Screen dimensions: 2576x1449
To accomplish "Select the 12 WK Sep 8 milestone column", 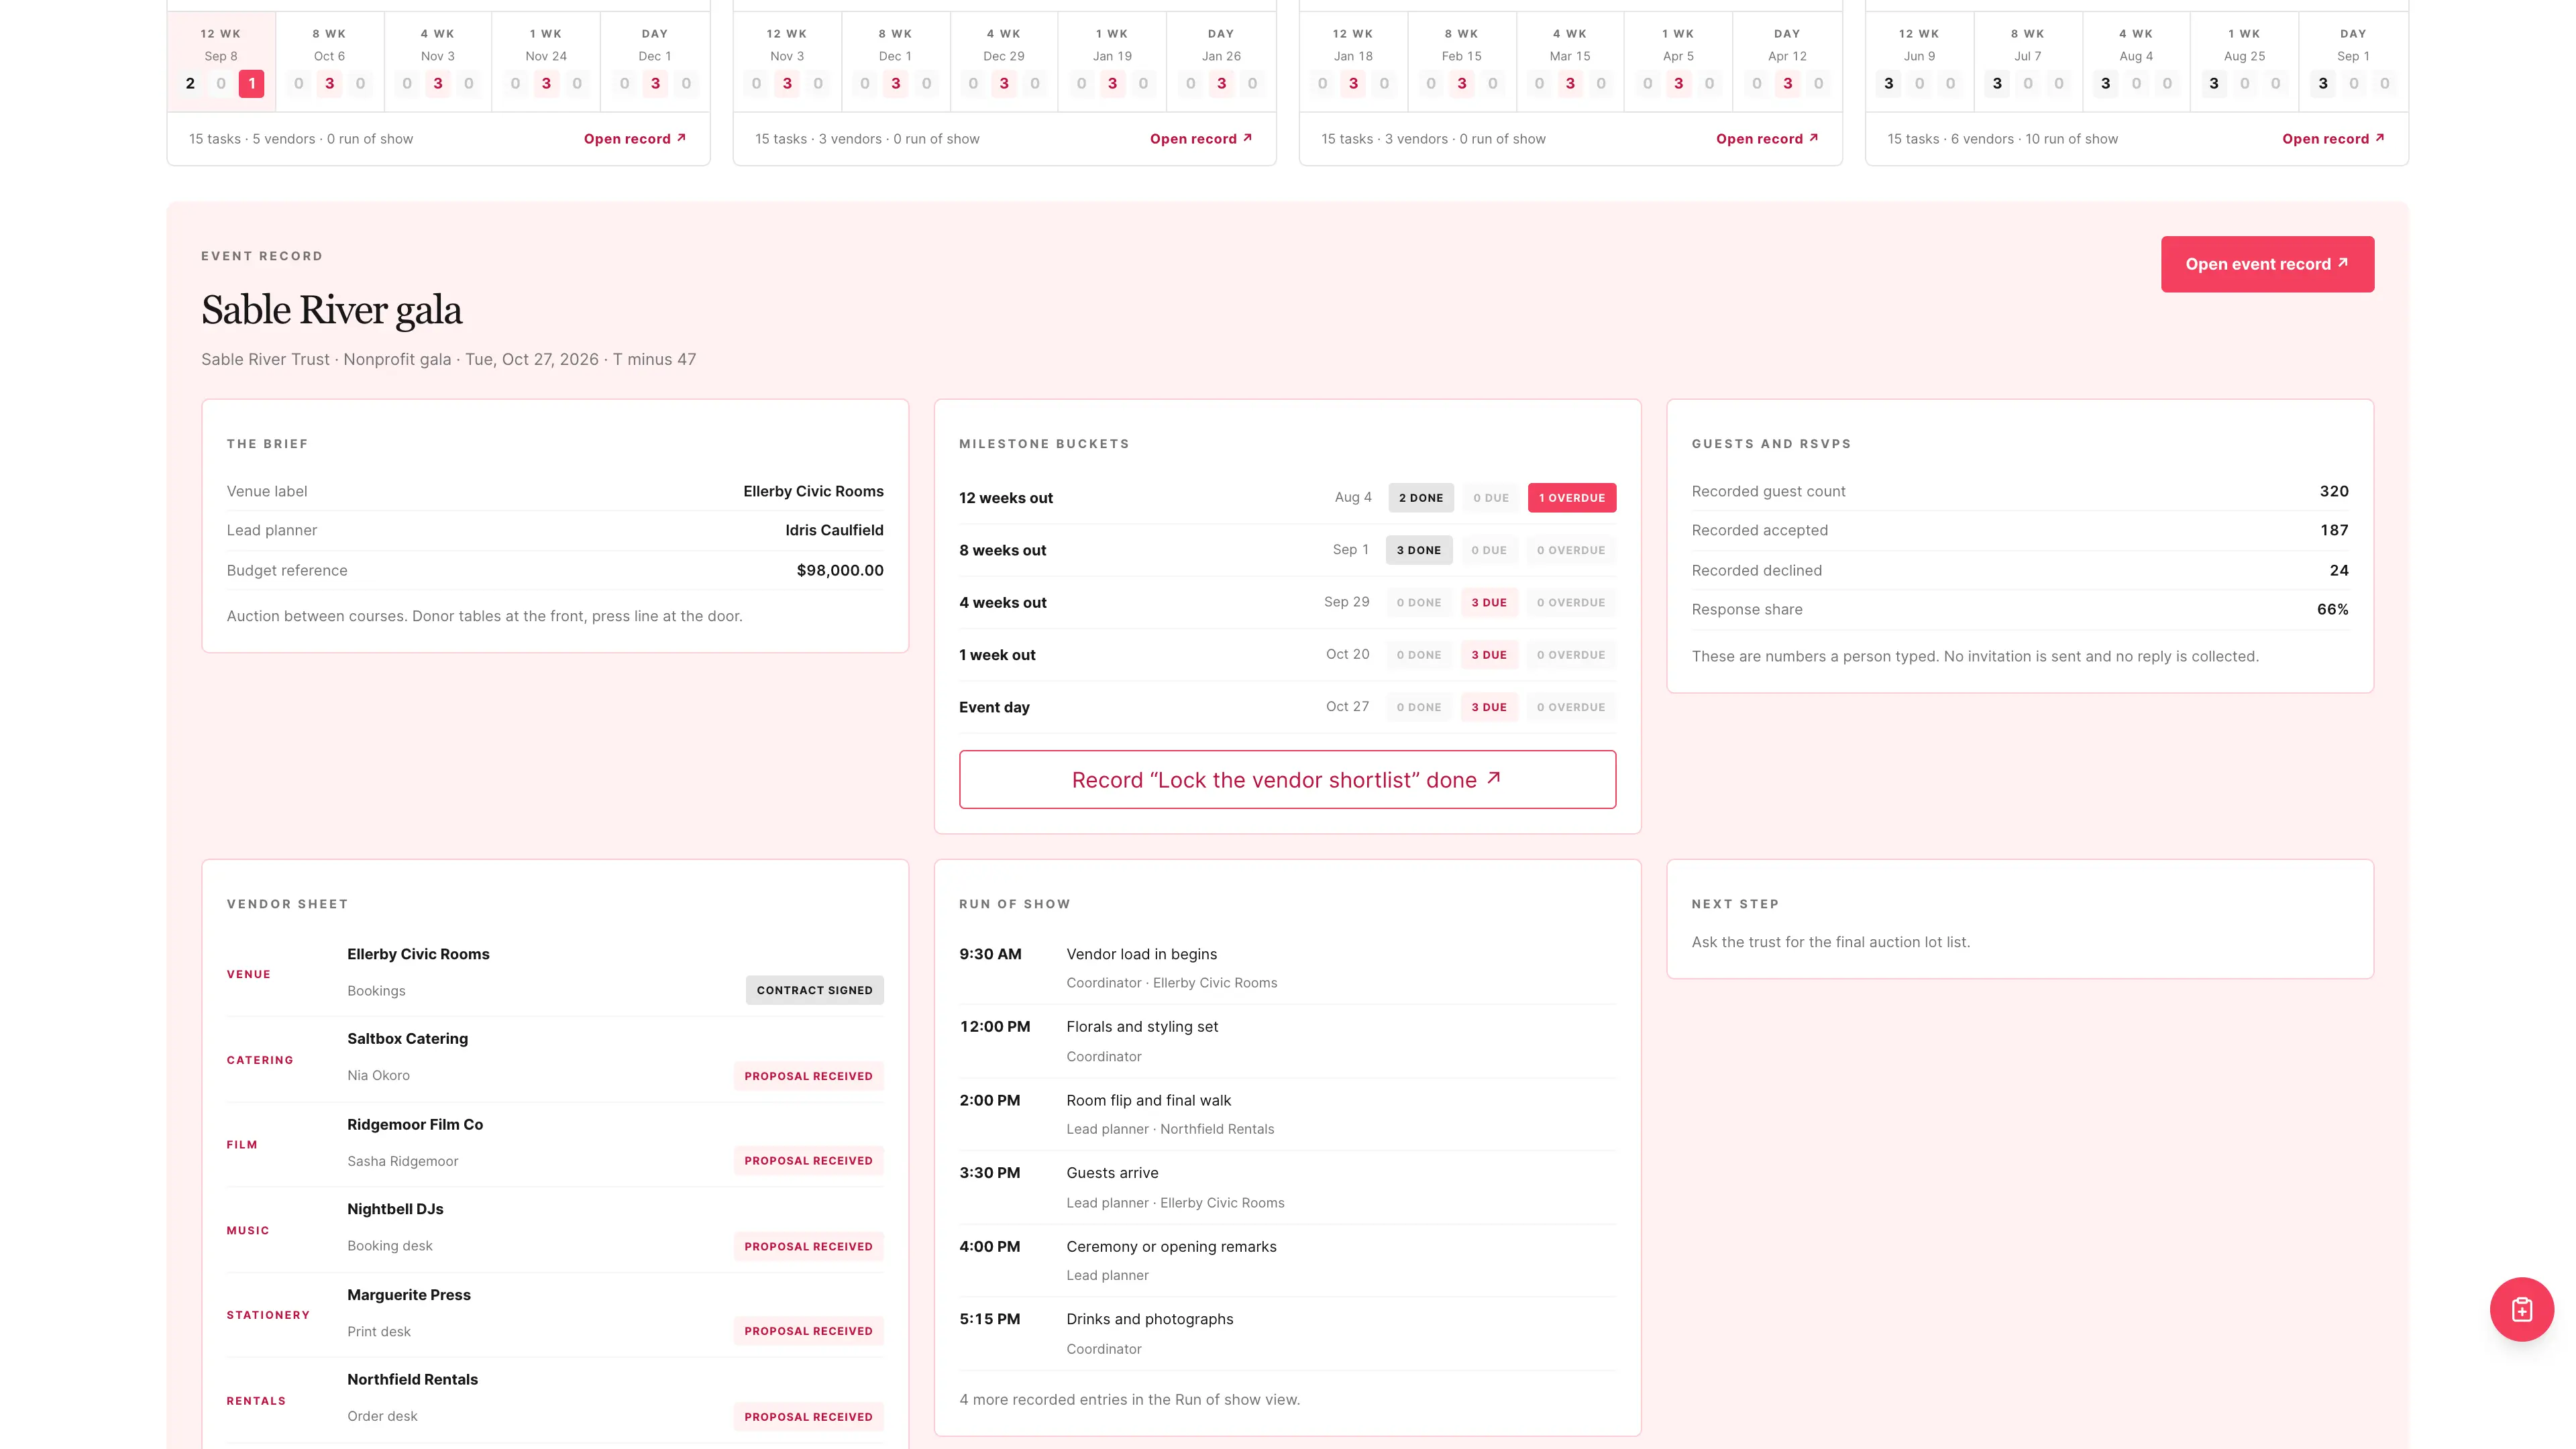I will pos(221,62).
